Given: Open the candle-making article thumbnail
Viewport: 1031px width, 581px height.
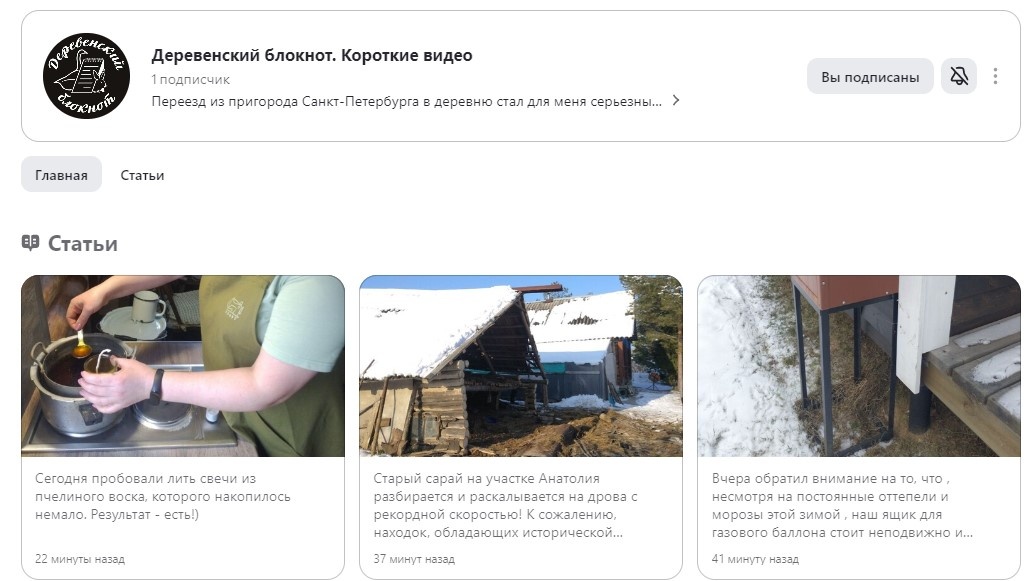Looking at the screenshot, I should click(183, 366).
